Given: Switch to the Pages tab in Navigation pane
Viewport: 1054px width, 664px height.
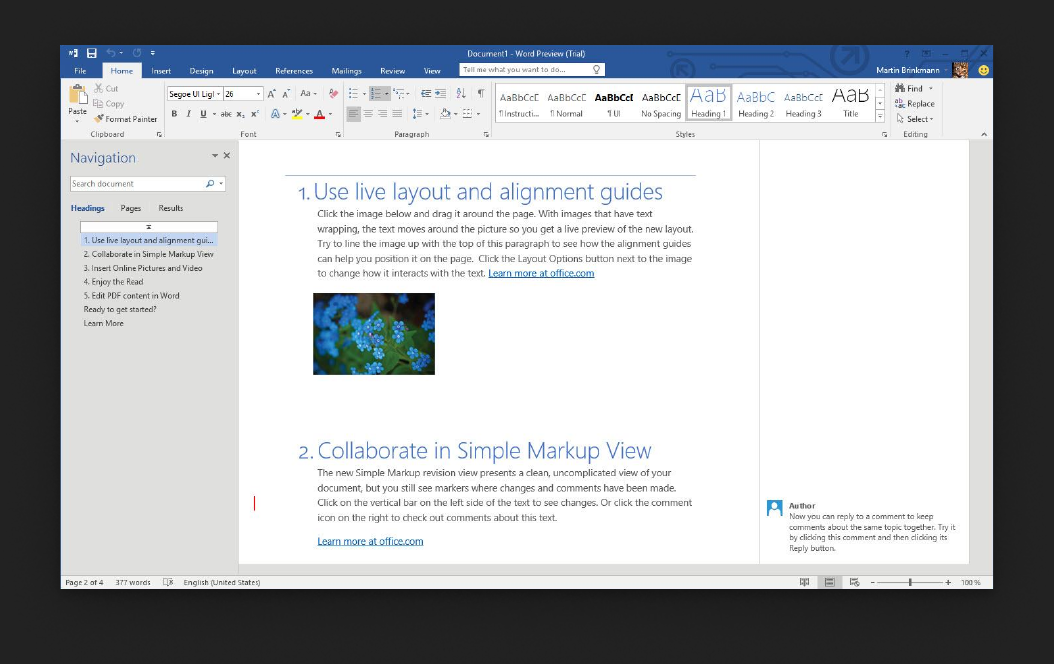Looking at the screenshot, I should coord(130,208).
